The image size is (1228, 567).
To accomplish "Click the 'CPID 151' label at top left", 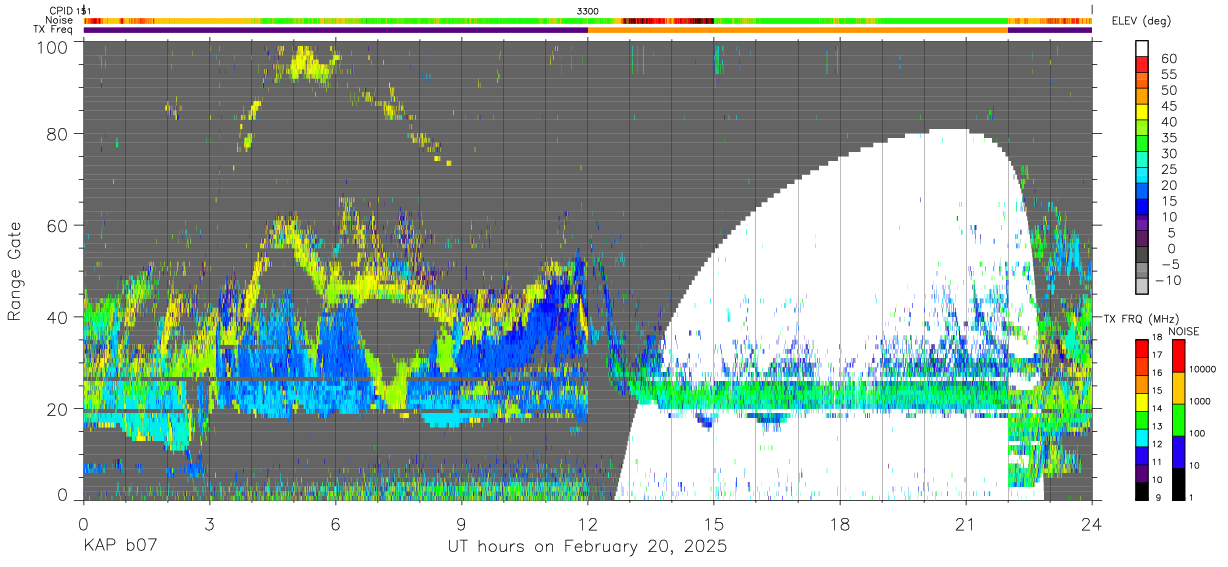I will coord(68,10).
